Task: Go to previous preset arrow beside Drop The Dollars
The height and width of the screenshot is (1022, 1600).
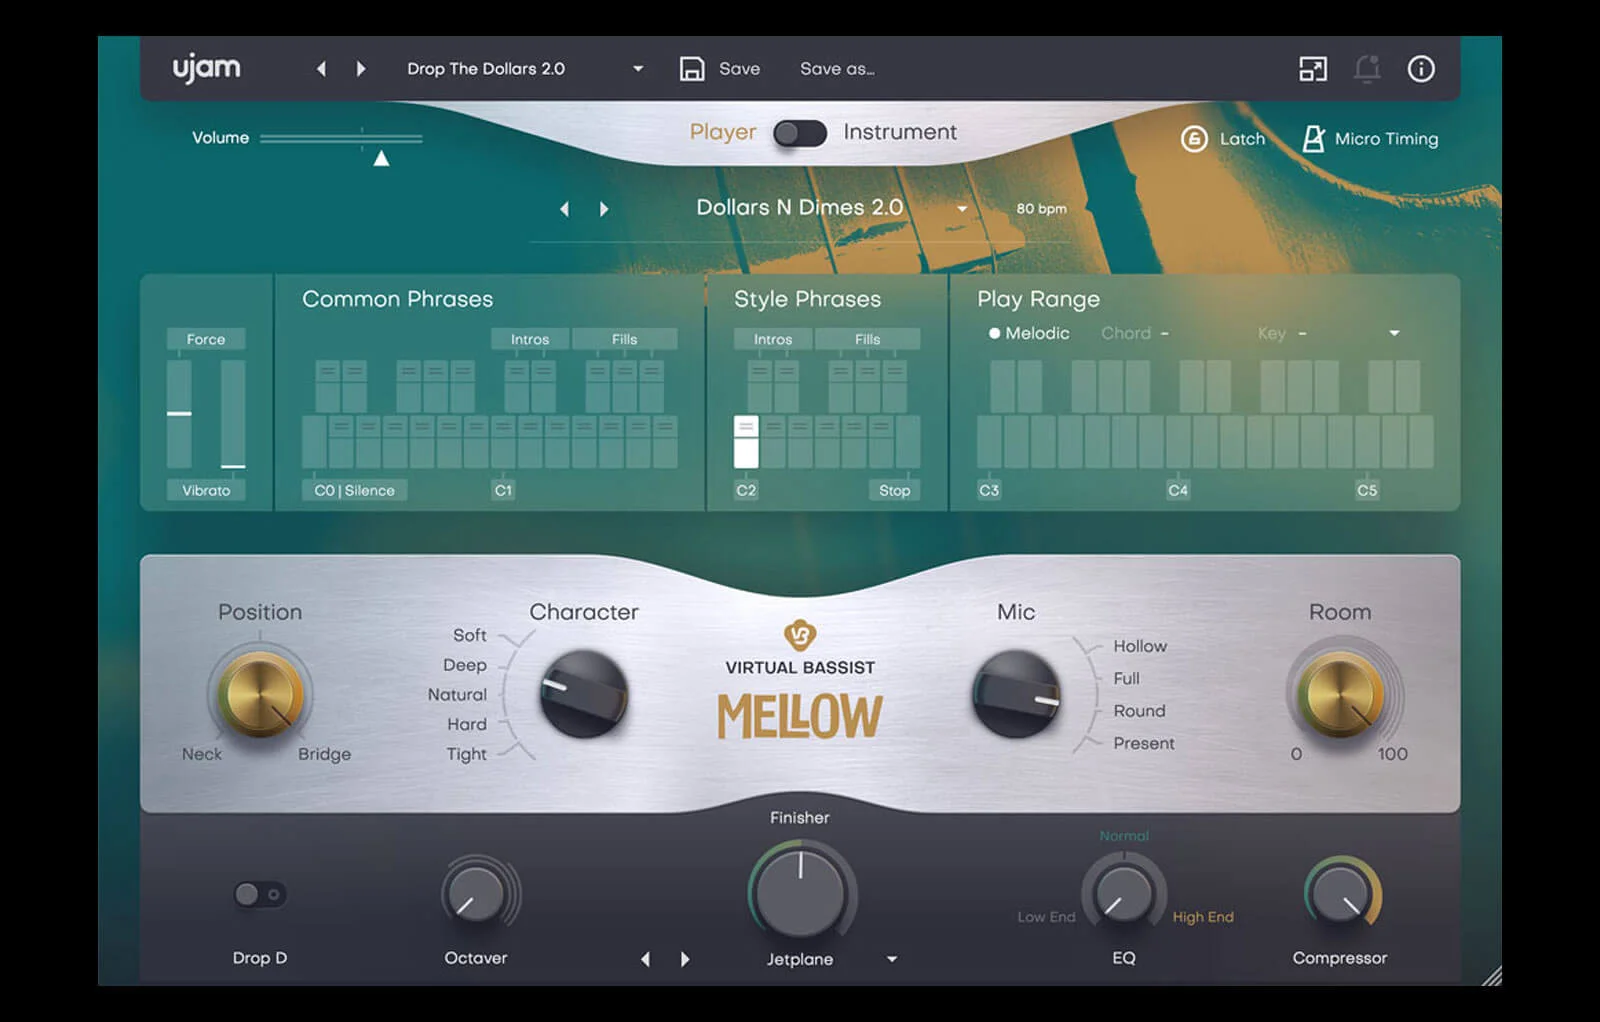Action: [321, 69]
